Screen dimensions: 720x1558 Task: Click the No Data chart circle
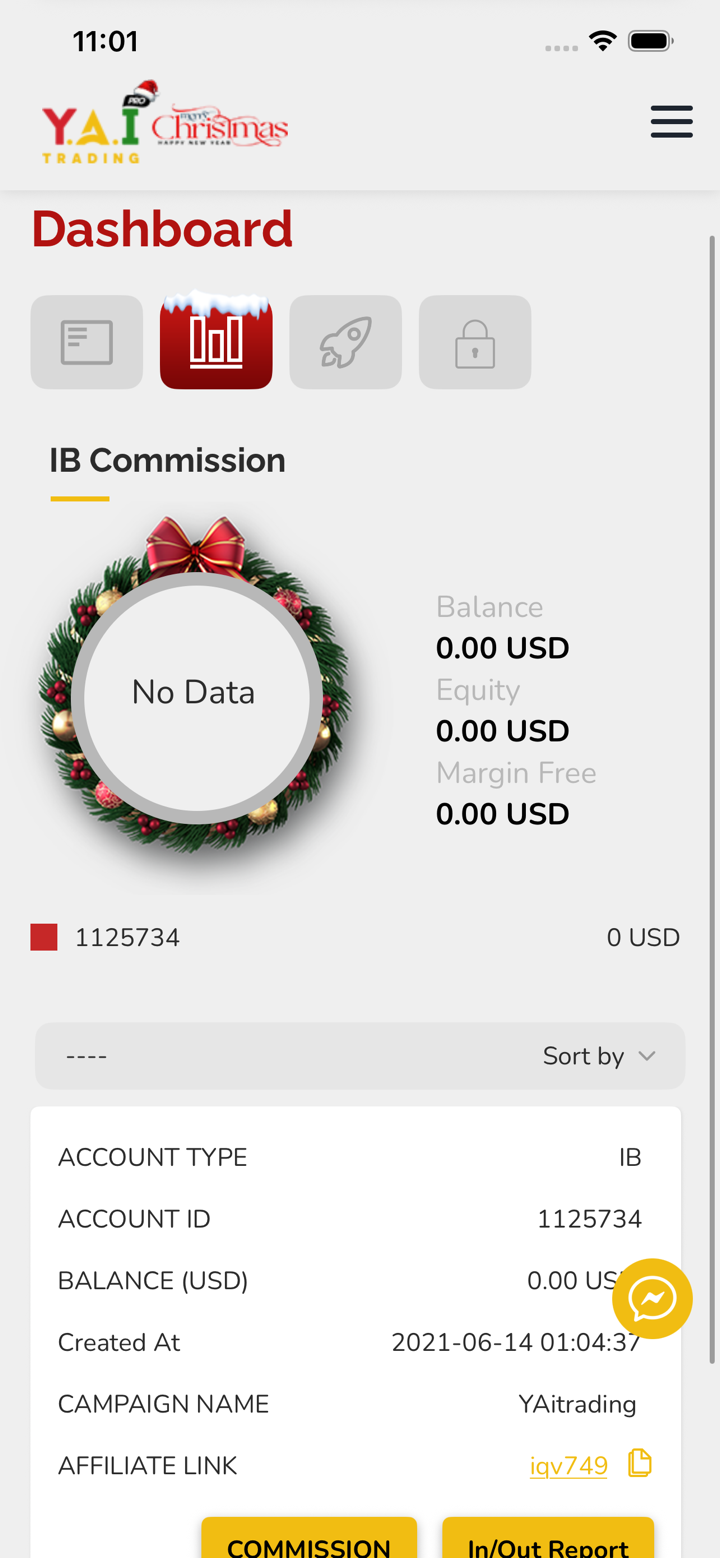[195, 693]
